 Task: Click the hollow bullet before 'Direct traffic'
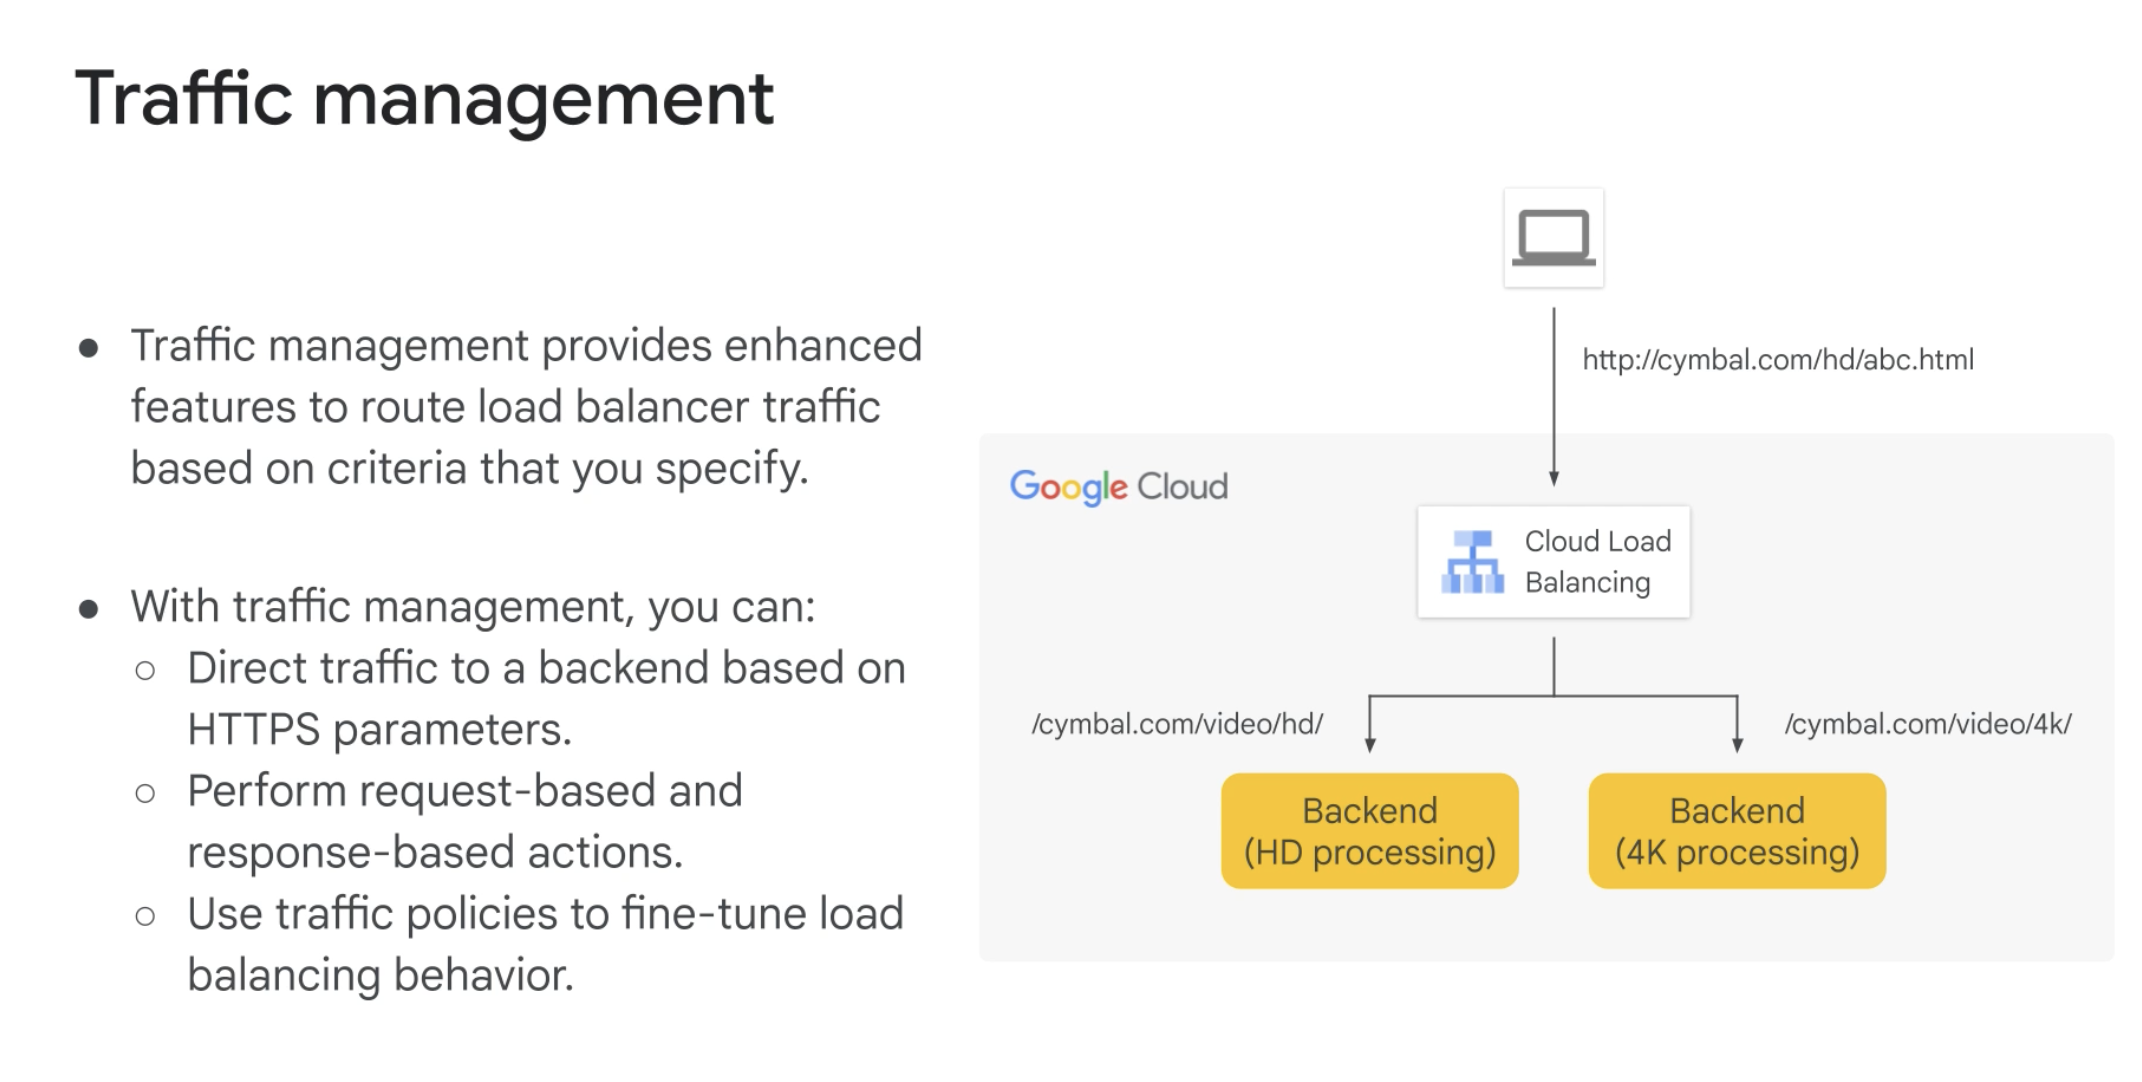tap(145, 670)
